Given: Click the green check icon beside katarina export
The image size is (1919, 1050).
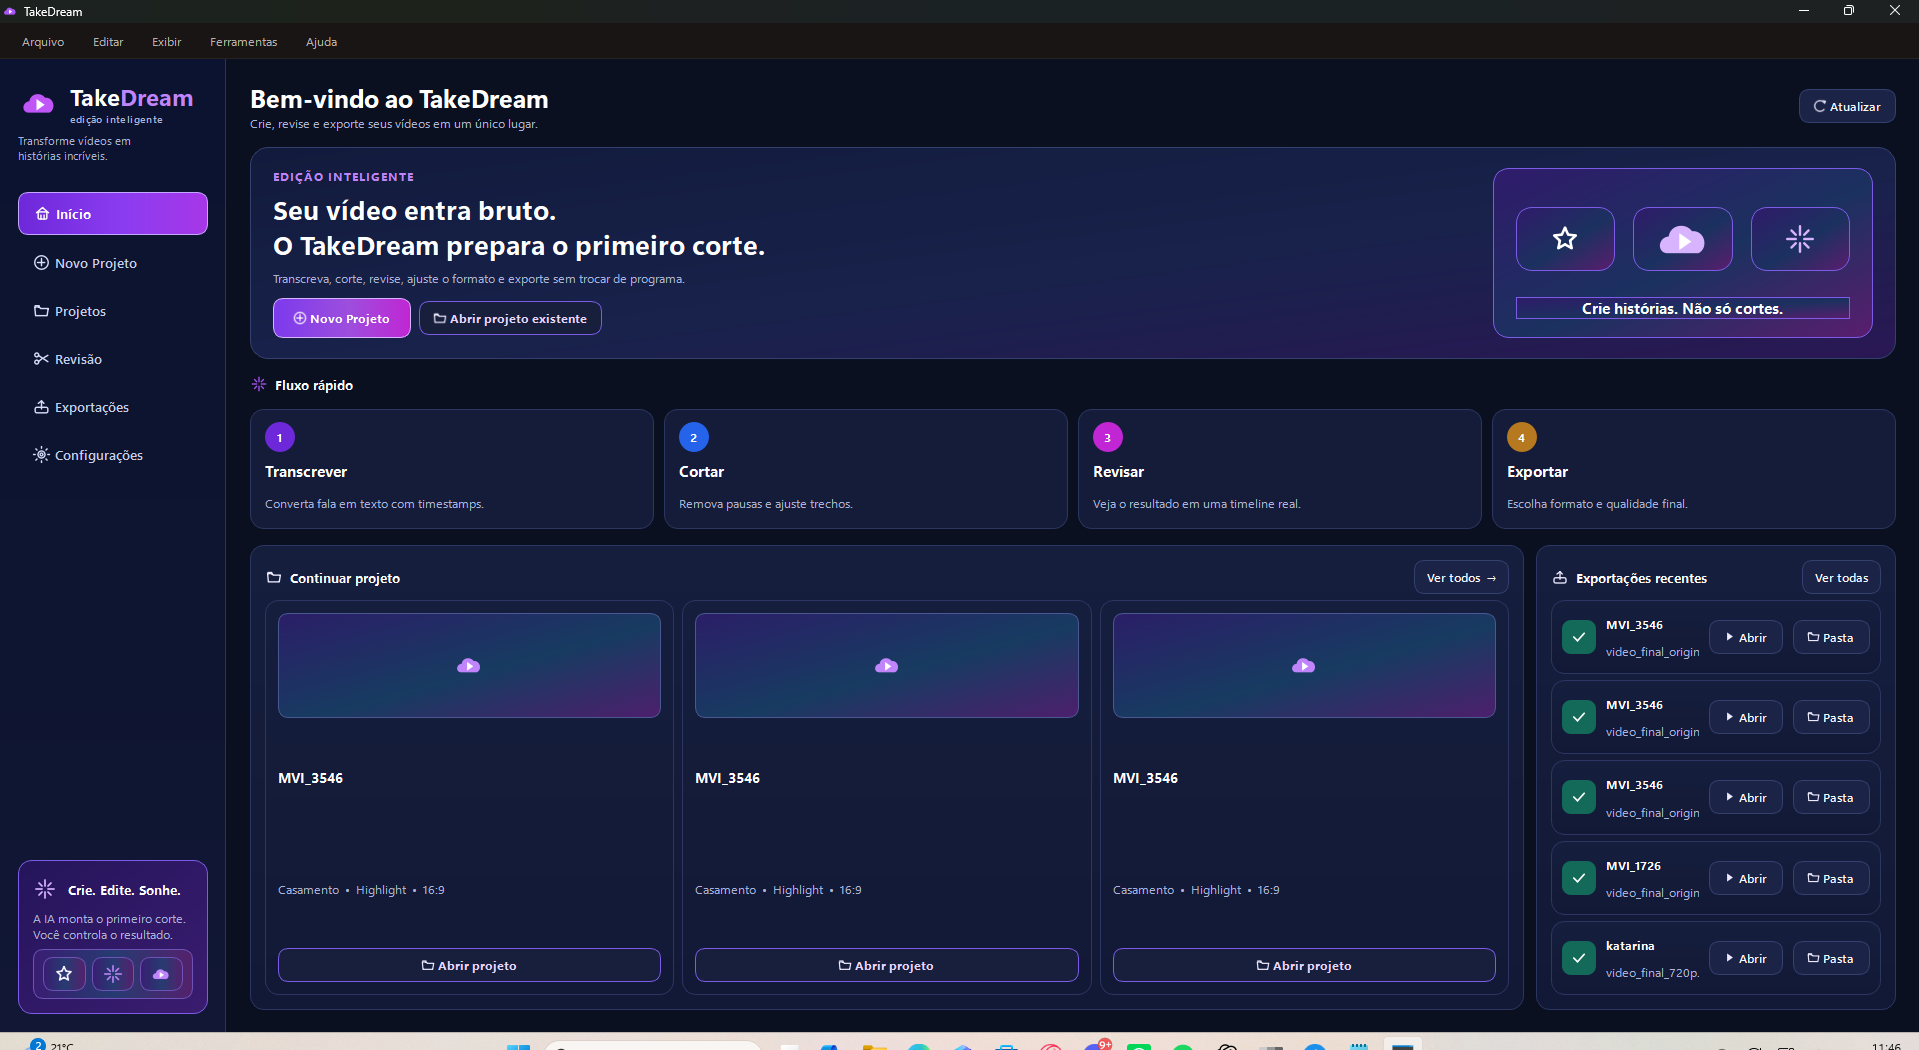Looking at the screenshot, I should (1579, 958).
